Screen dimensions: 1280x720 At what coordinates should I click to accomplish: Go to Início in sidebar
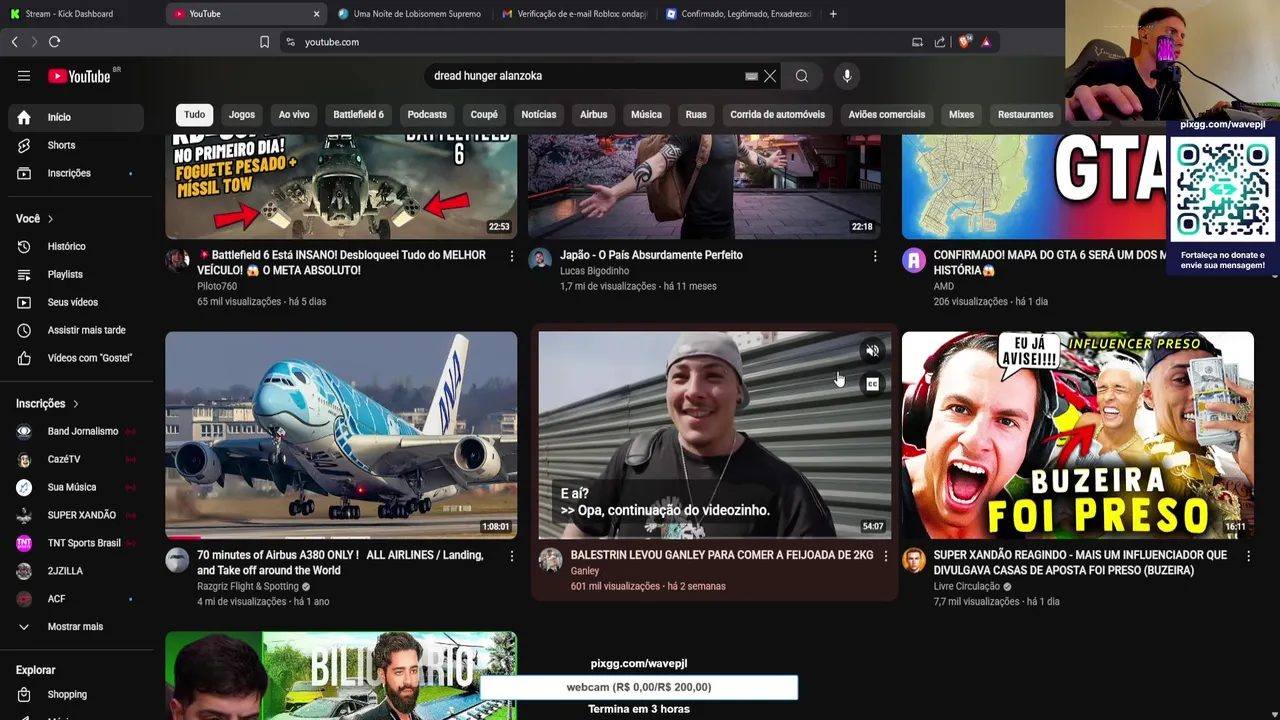click(x=76, y=117)
